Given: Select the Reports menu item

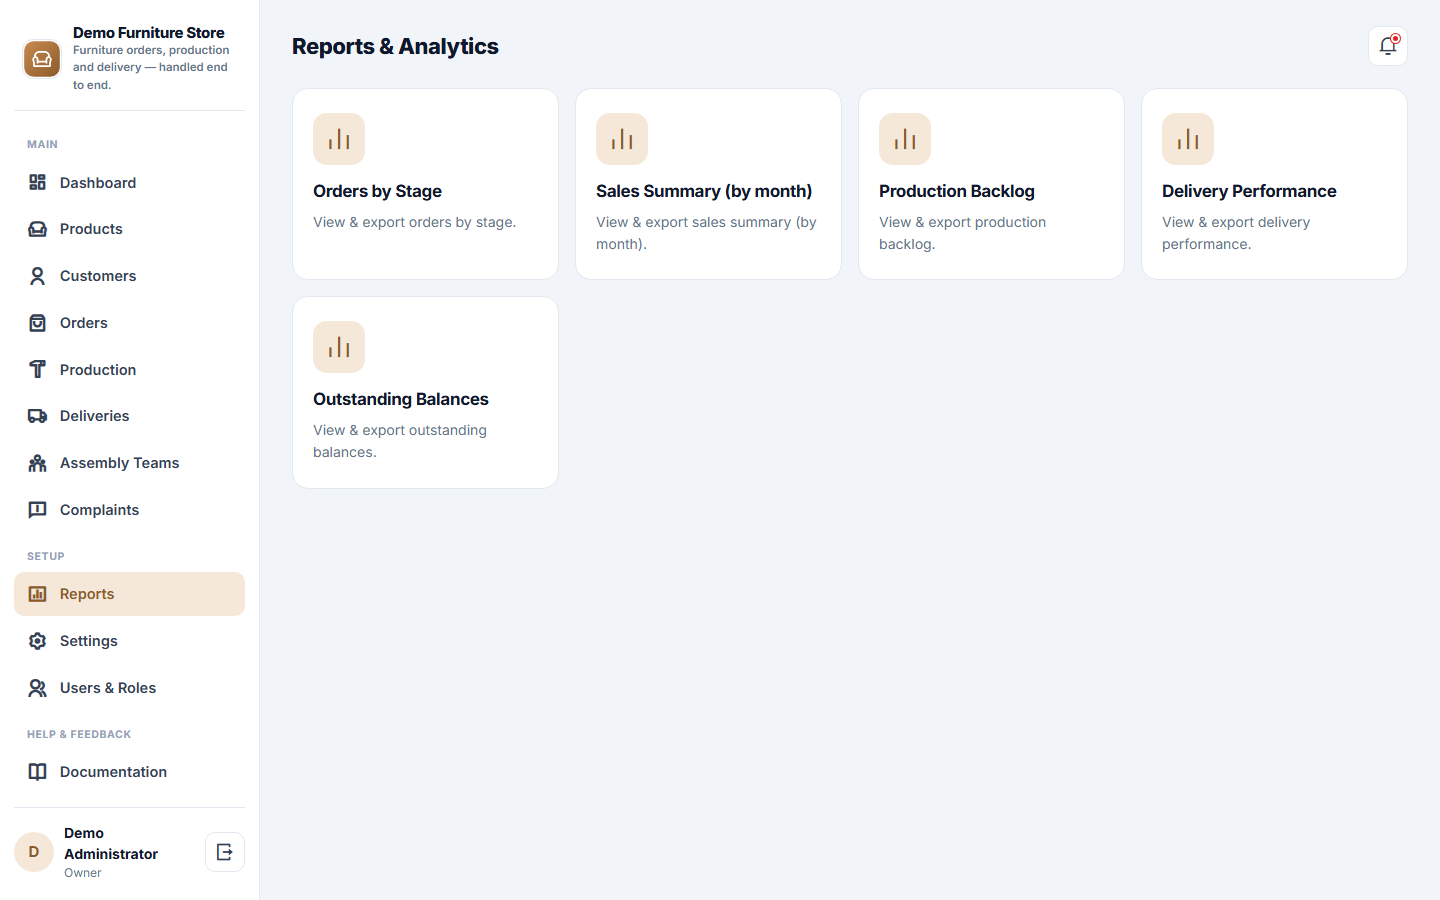Looking at the screenshot, I should coord(129,594).
